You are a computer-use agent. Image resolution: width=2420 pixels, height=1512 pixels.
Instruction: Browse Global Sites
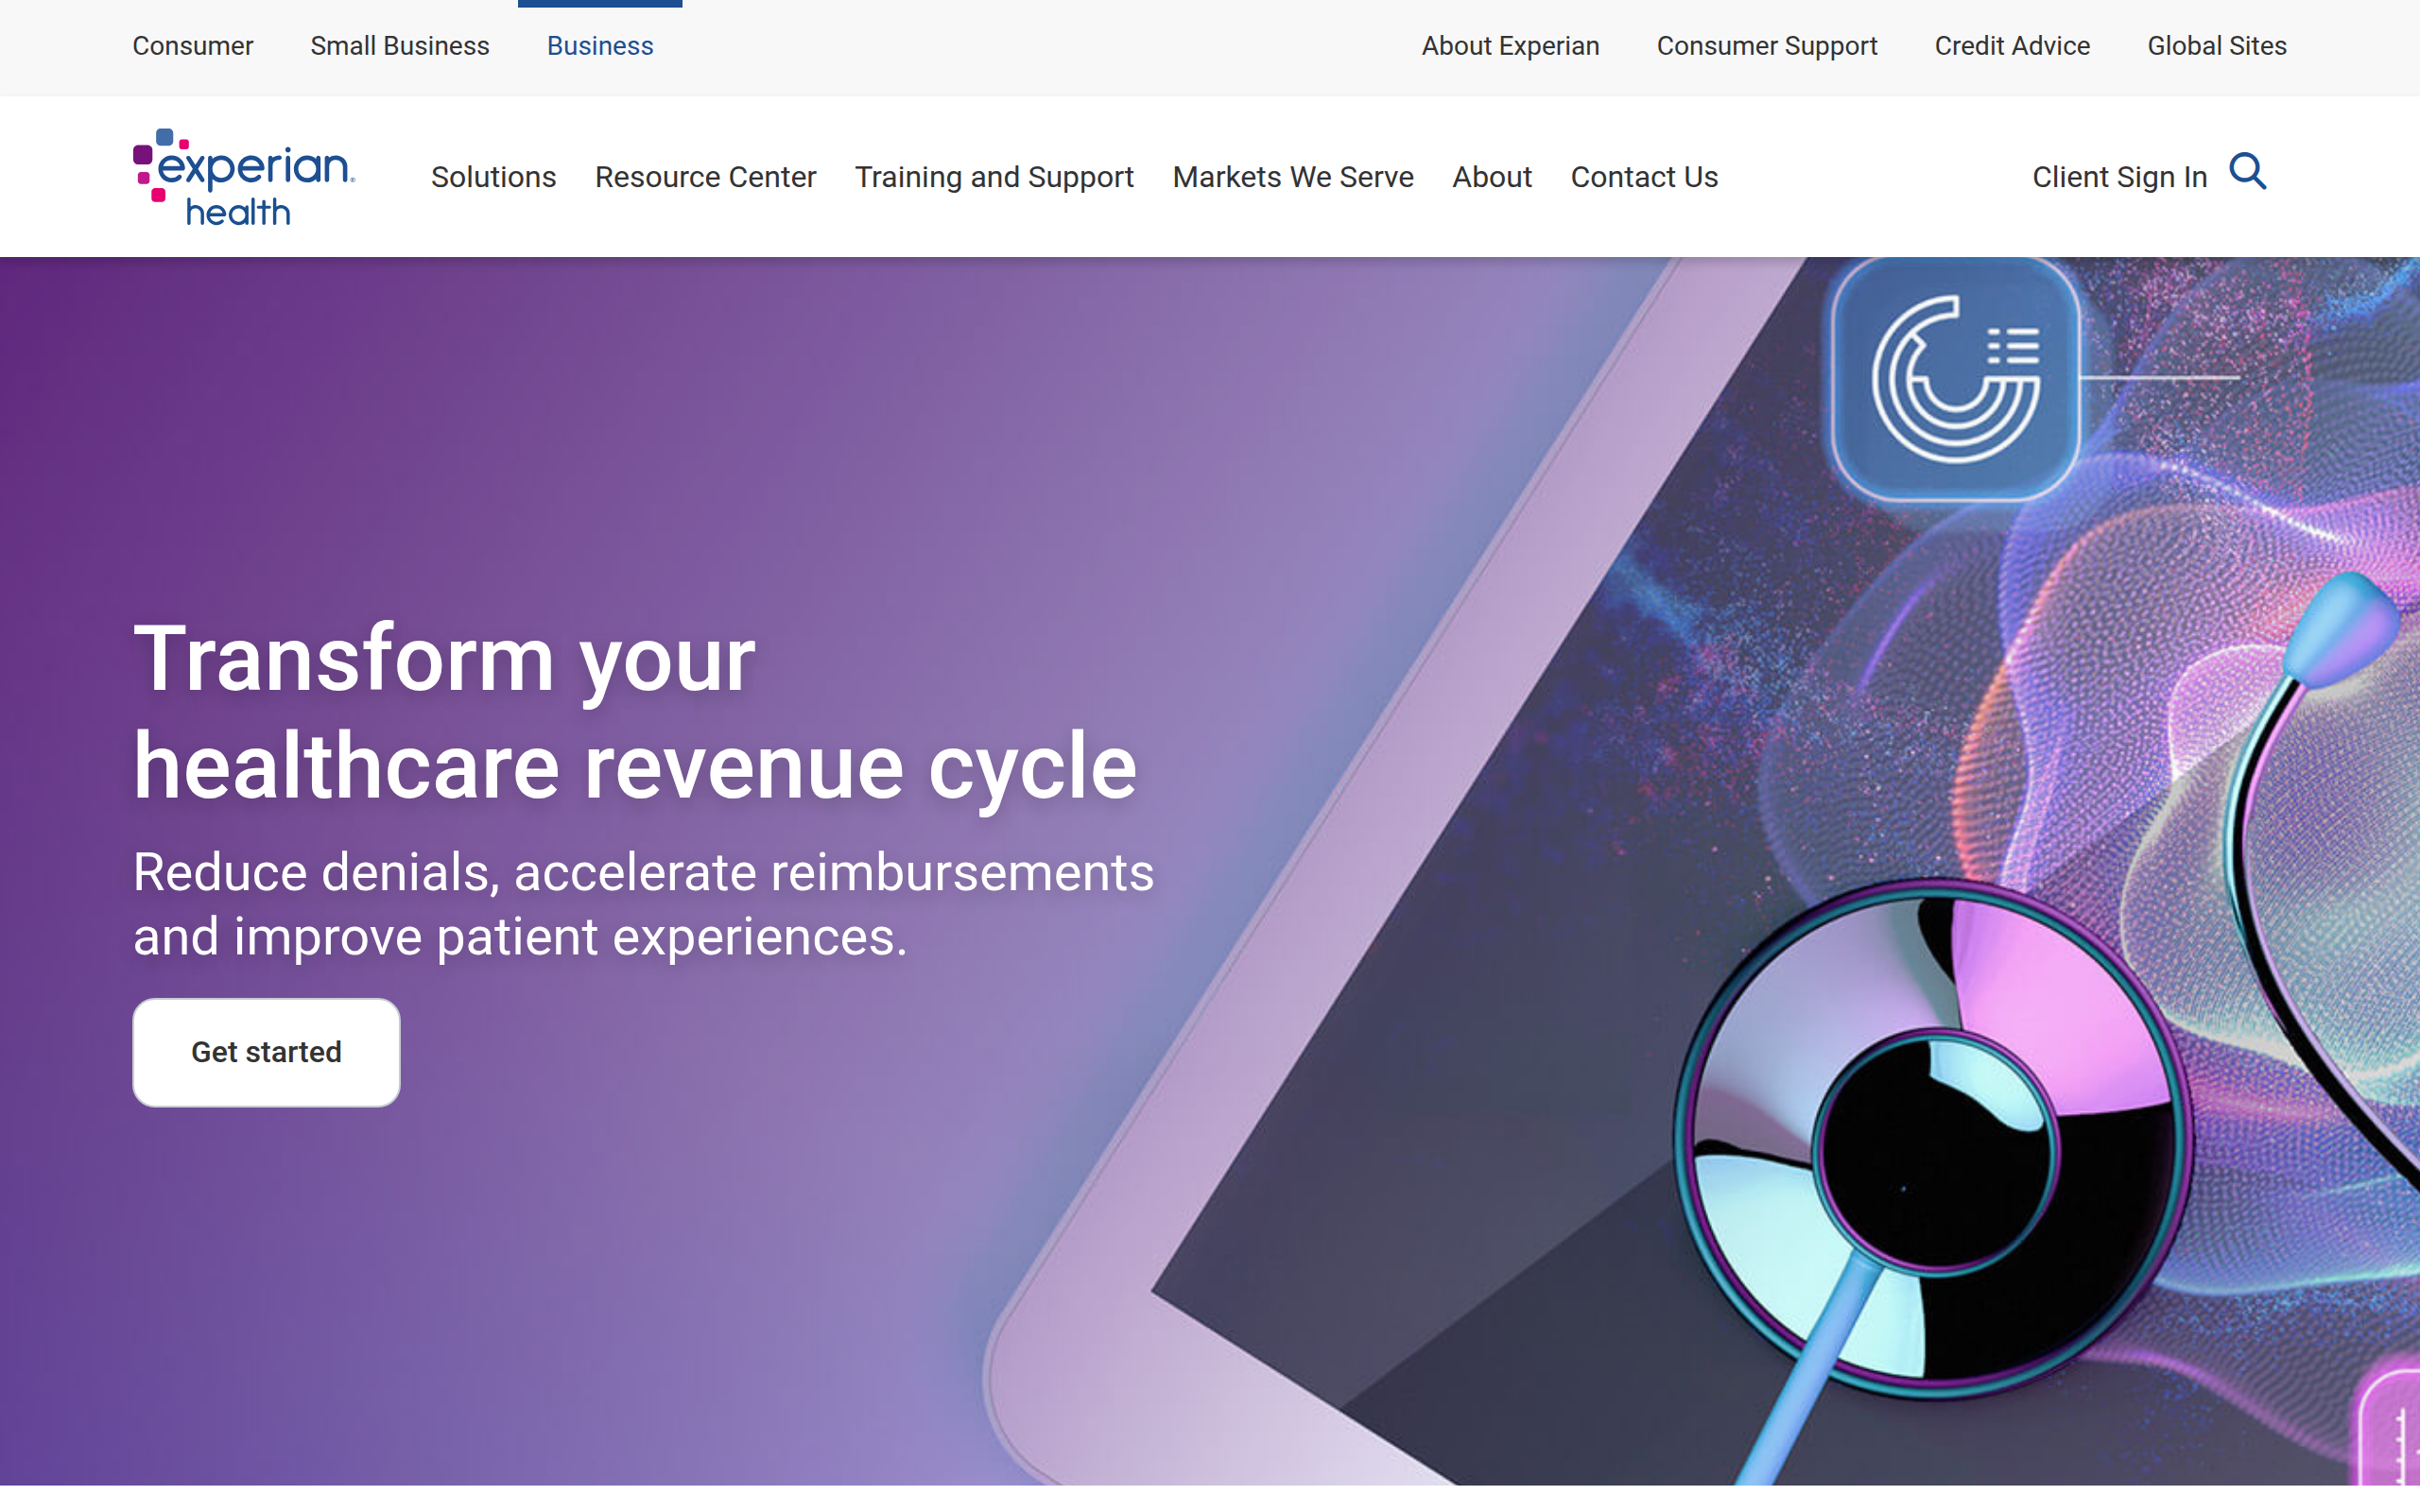click(2217, 46)
